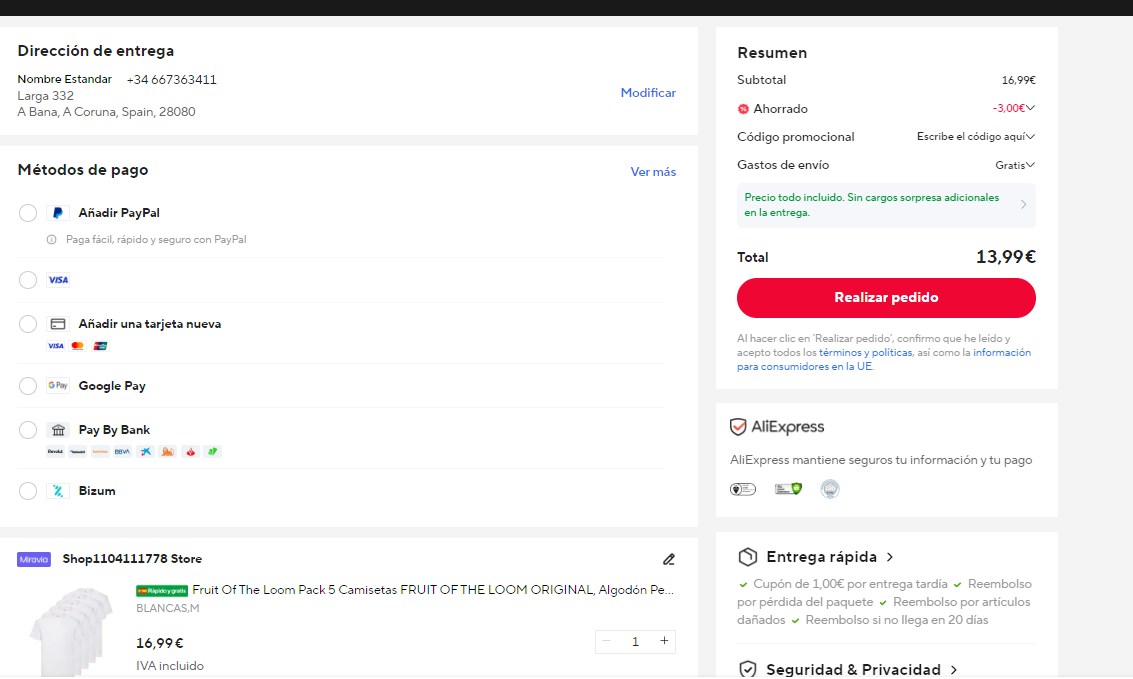Expand the Gastos de envío Gratis option
Screen dimensions: 1133x679
coord(1014,165)
